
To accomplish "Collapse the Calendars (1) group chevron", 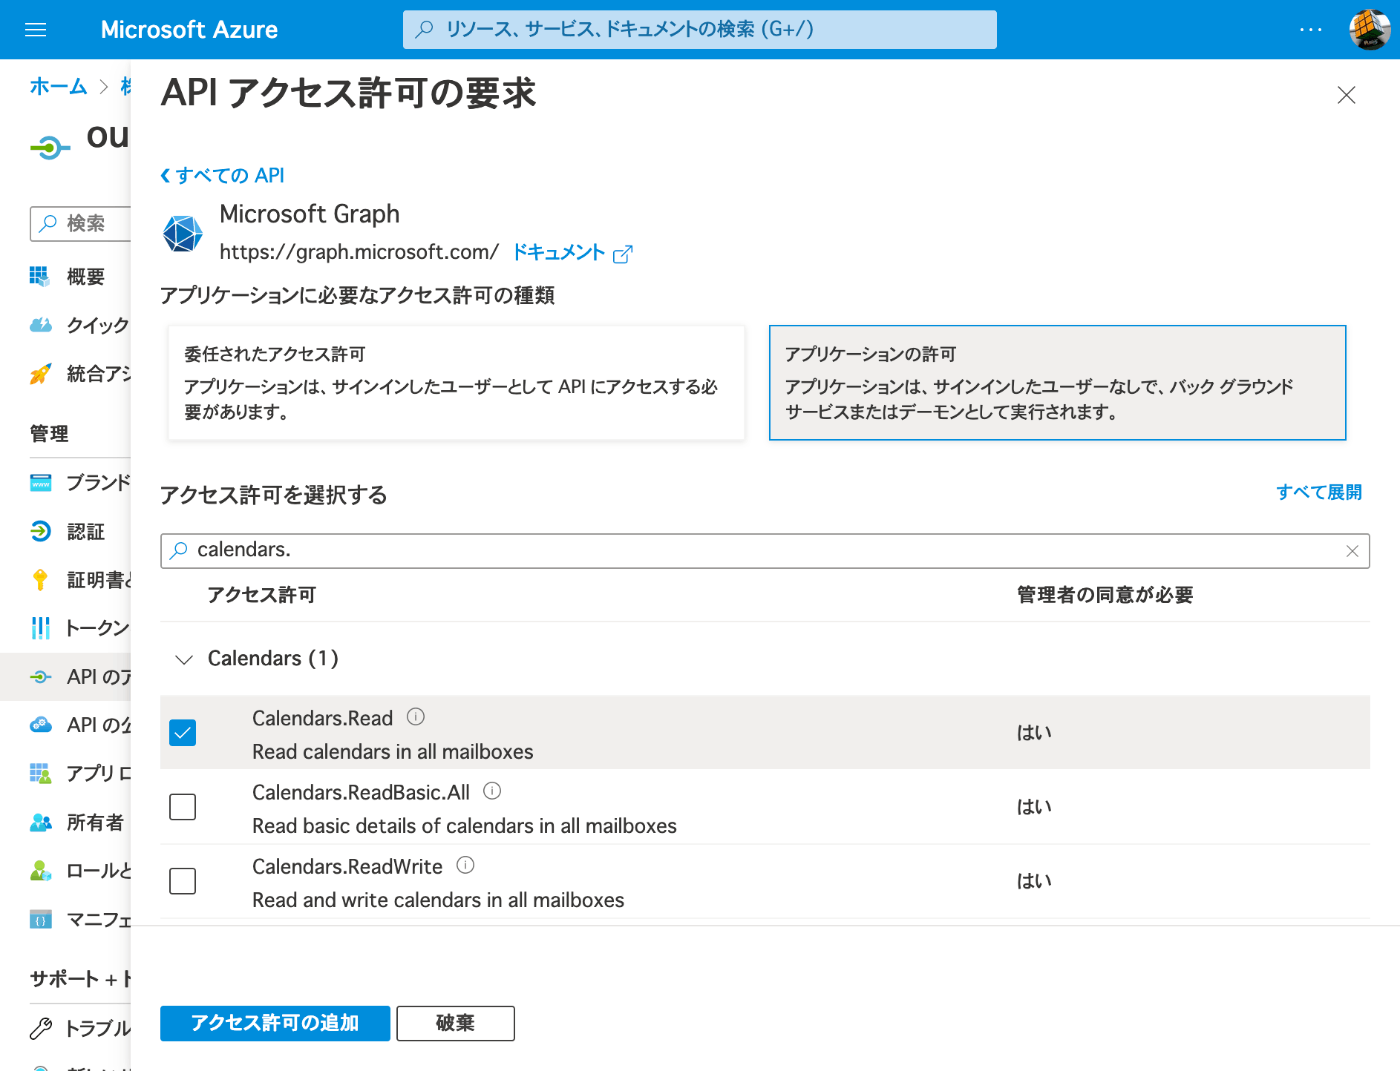I will tap(184, 659).
